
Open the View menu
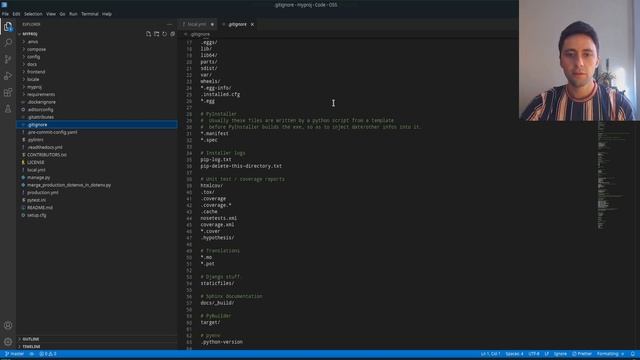(51, 14)
